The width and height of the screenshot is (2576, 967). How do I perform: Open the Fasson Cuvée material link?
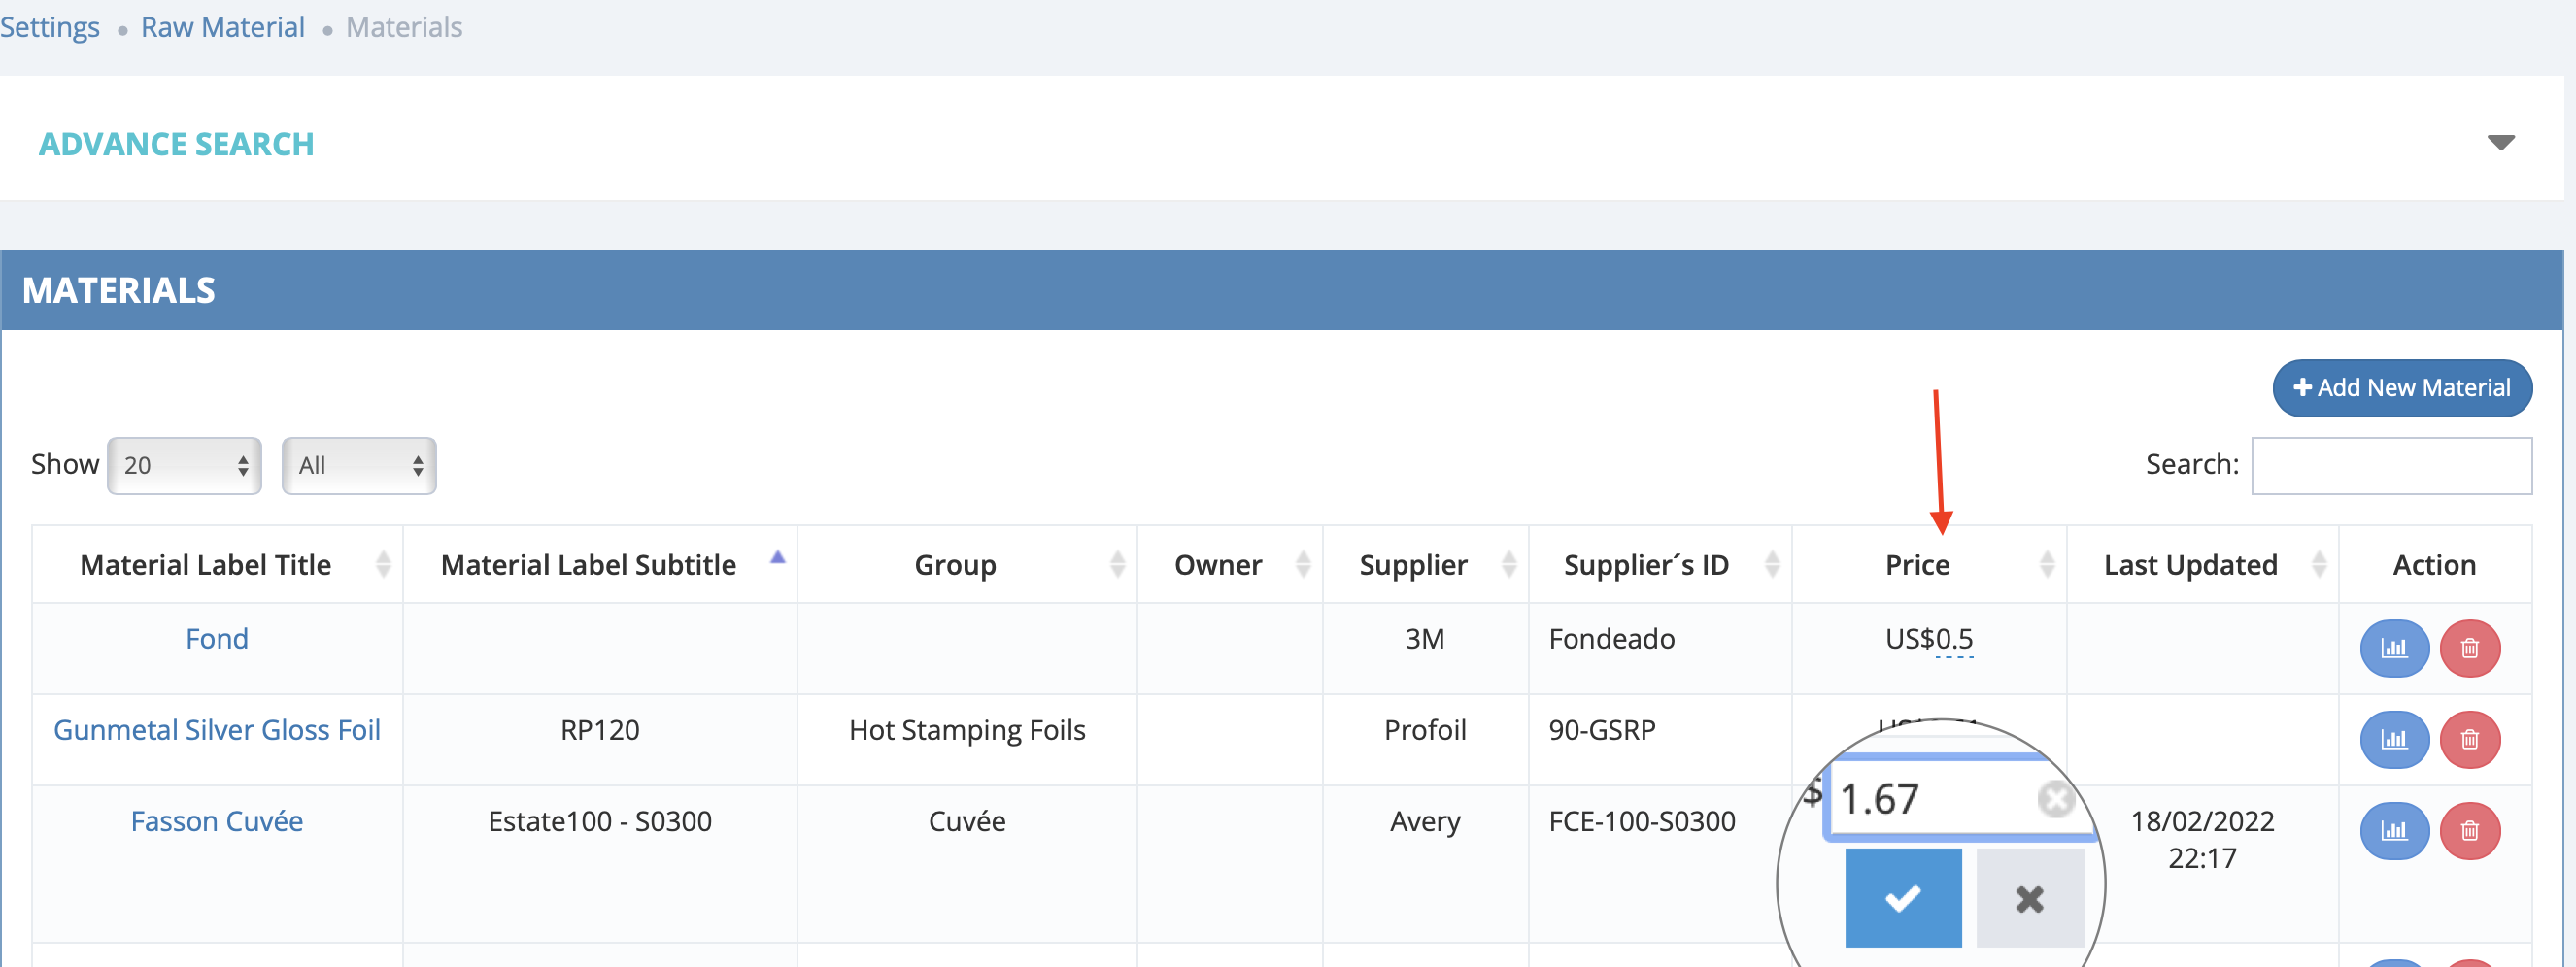click(216, 821)
